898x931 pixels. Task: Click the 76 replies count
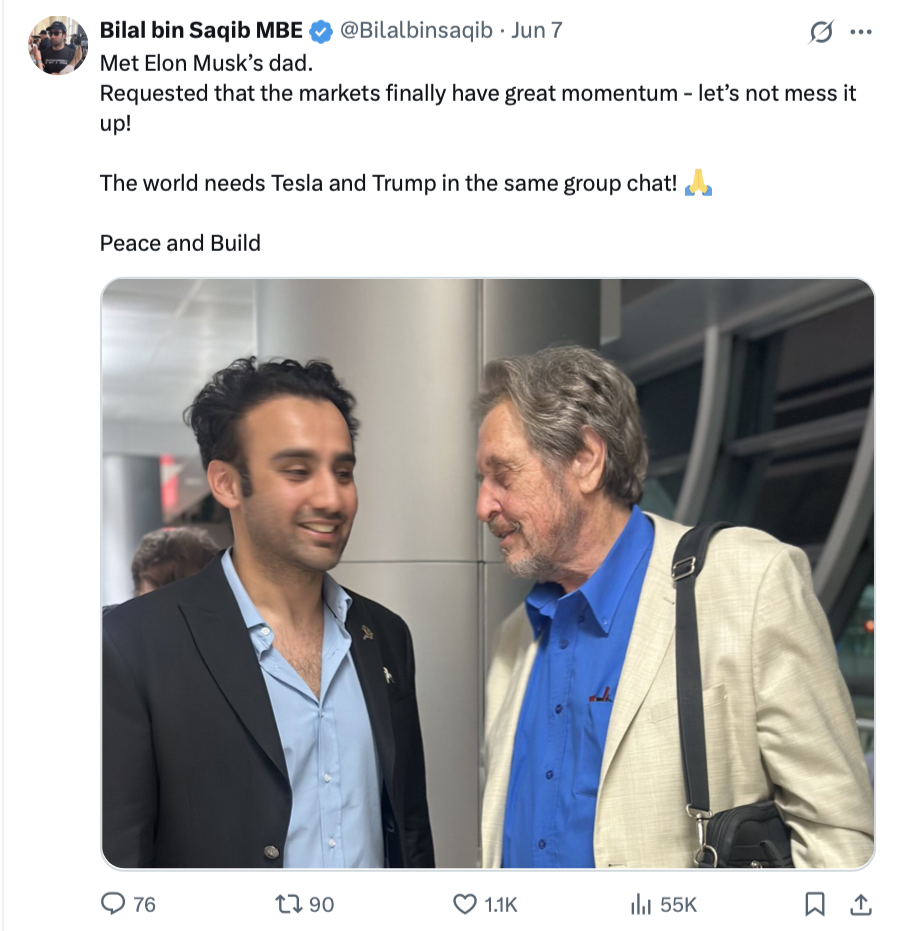(144, 904)
